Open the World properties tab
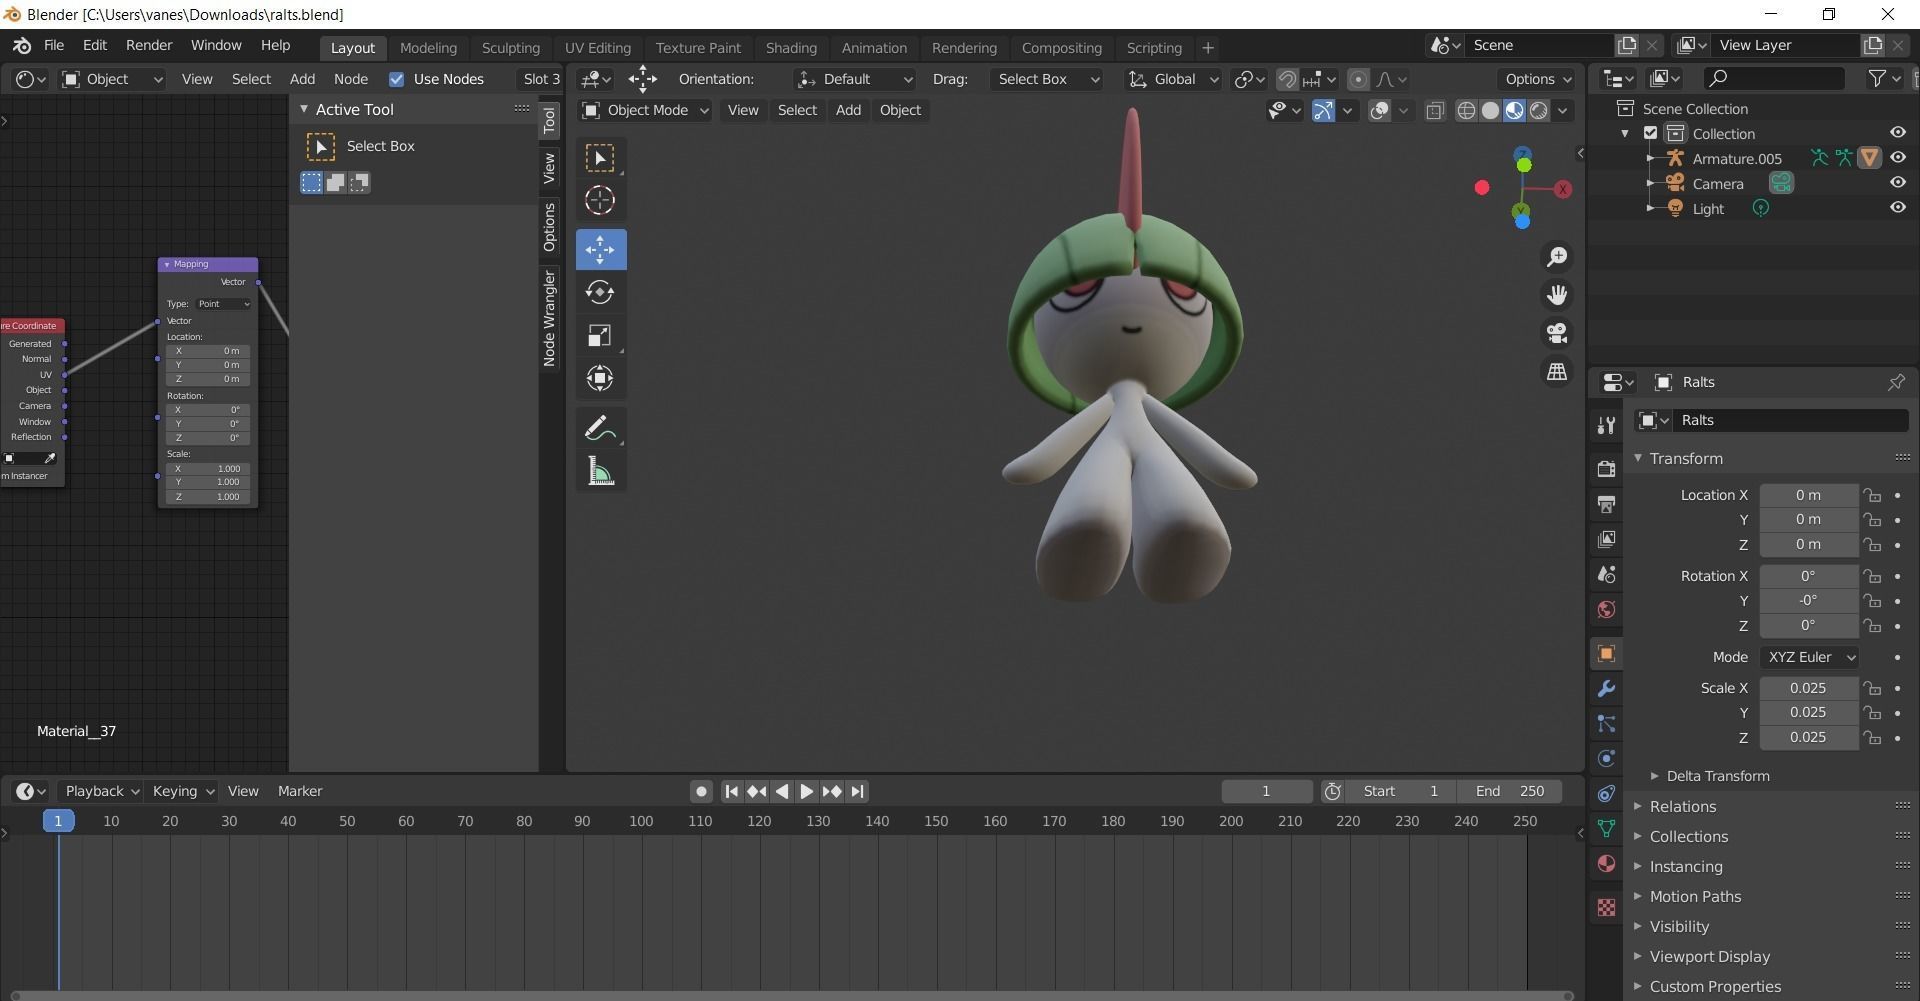This screenshot has height=1001, width=1920. [1606, 609]
